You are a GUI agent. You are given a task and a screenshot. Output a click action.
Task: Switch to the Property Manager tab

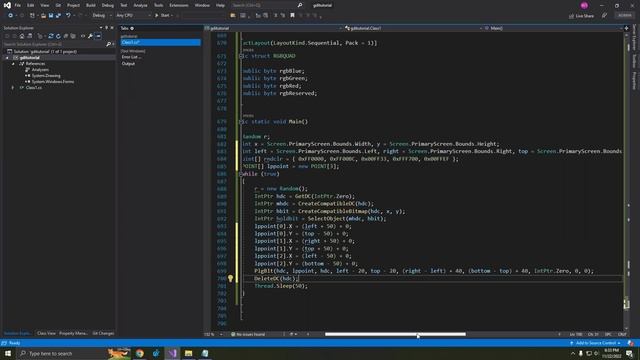73,333
